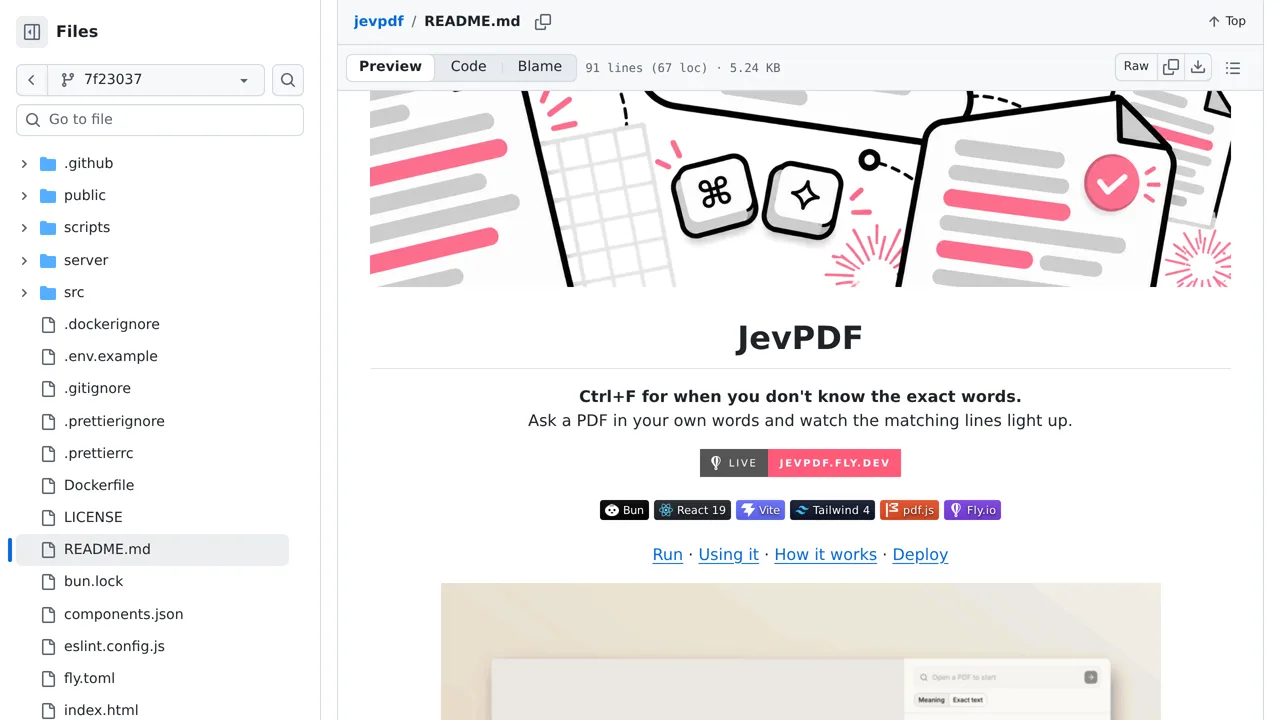The height and width of the screenshot is (720, 1280).
Task: Click the Fly.io badge
Action: (972, 510)
